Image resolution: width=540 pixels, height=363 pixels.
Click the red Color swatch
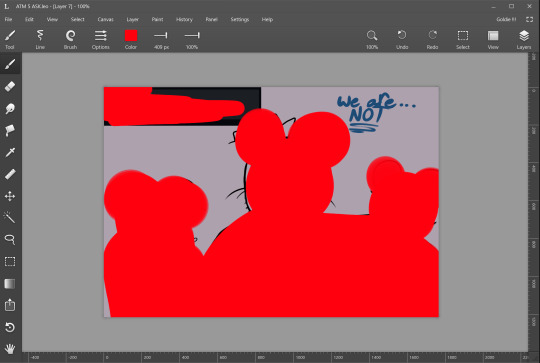131,35
